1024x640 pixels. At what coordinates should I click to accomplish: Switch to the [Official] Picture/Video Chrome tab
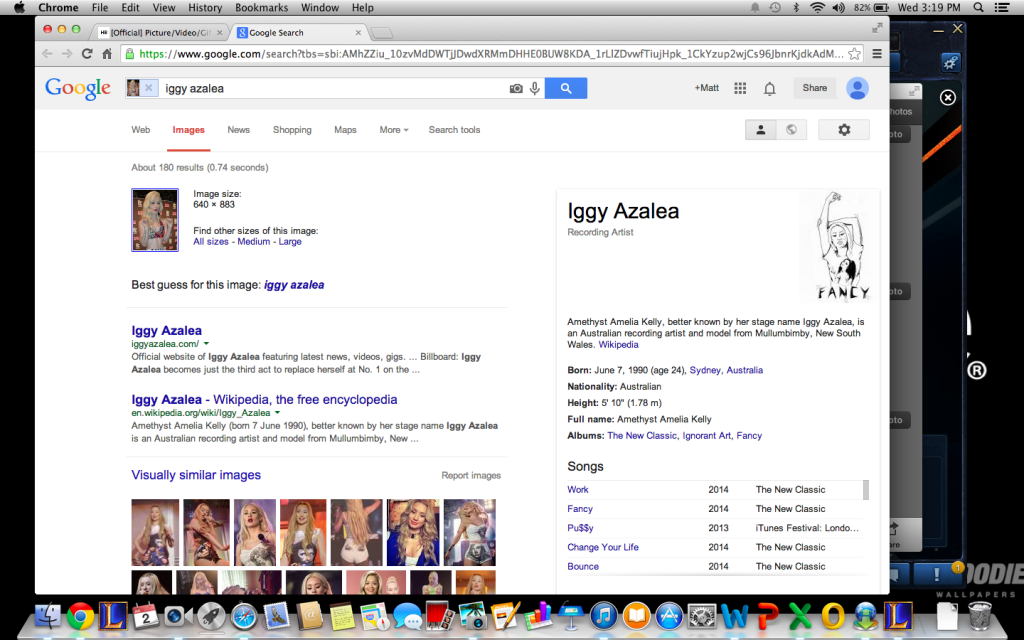click(160, 33)
